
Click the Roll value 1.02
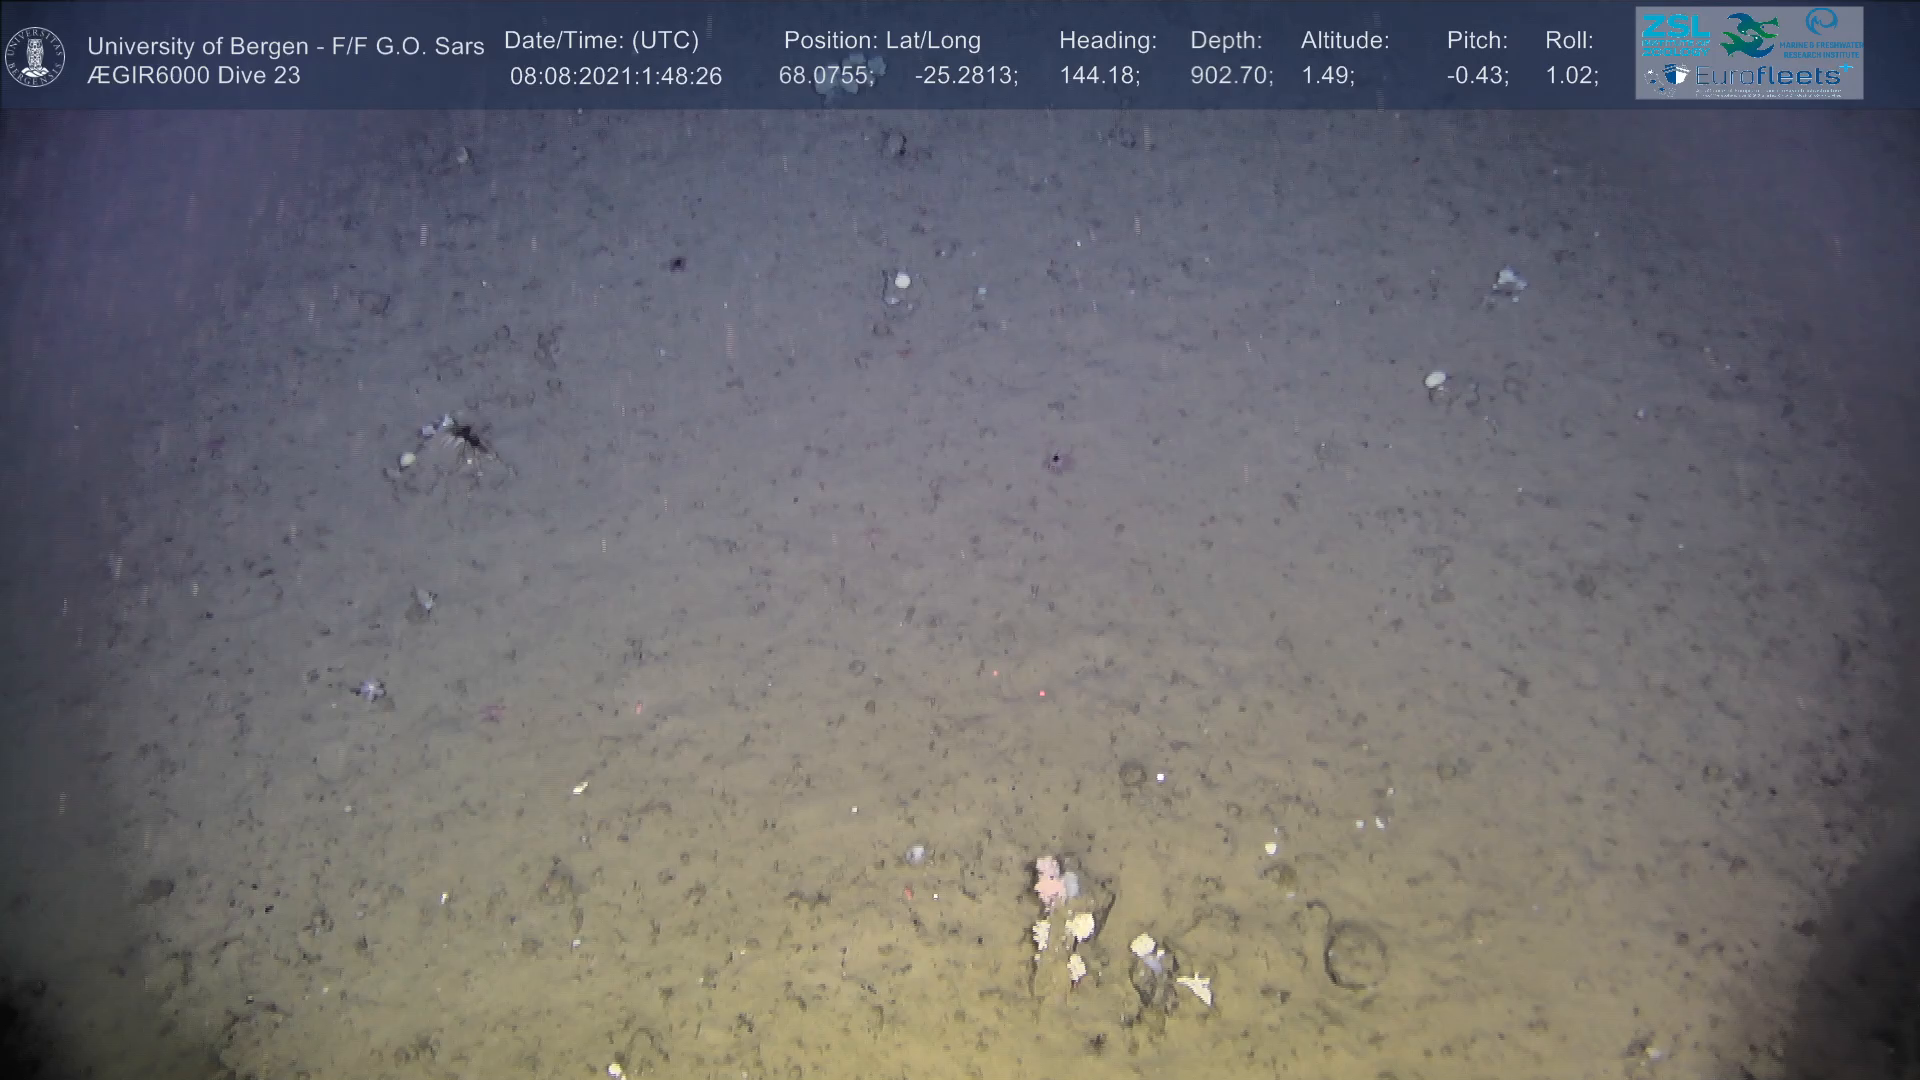coord(1571,76)
